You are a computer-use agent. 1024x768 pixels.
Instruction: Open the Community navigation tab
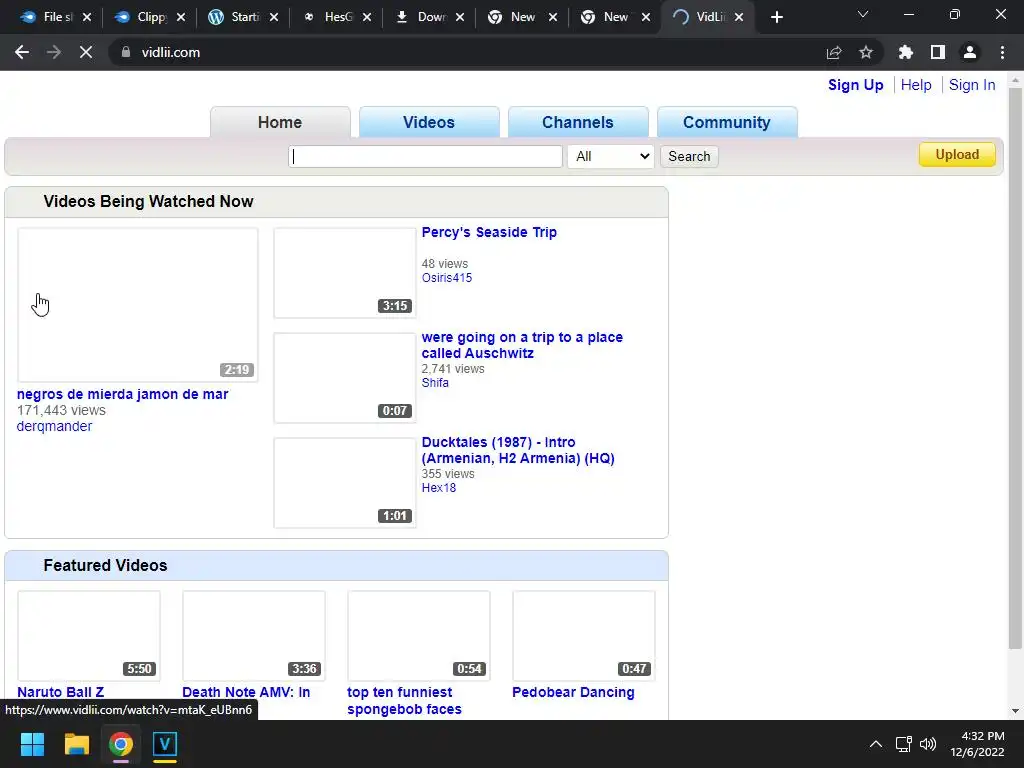727,122
